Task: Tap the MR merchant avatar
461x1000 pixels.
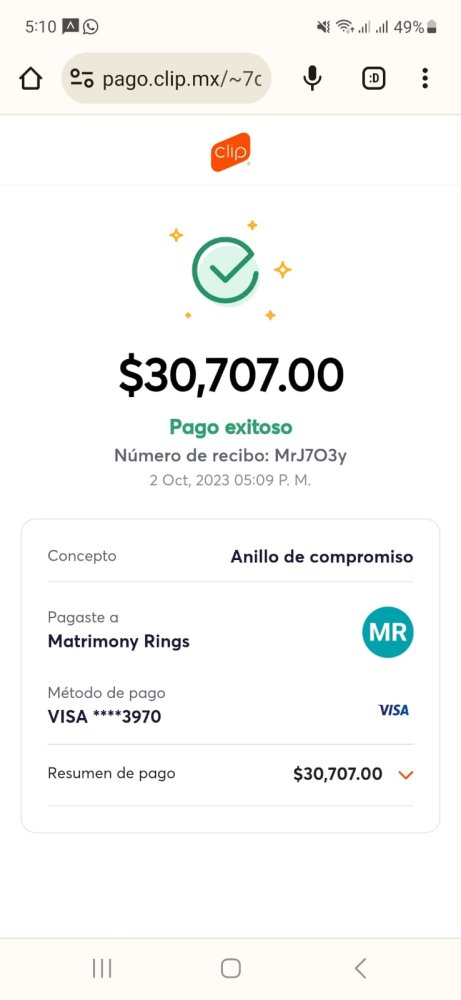Action: 388,632
